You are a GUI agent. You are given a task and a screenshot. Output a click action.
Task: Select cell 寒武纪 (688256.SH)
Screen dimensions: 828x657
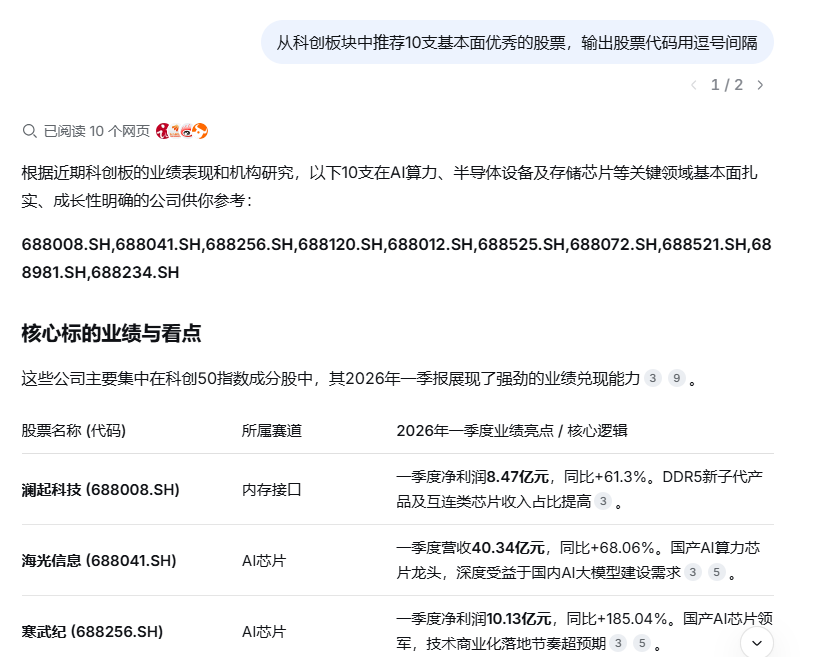(x=92, y=632)
